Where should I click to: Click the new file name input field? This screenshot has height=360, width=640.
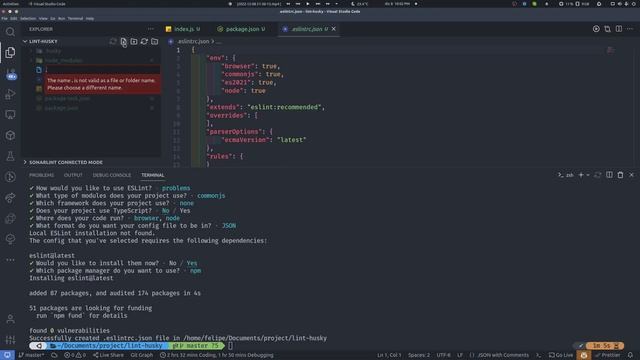[x=102, y=70]
